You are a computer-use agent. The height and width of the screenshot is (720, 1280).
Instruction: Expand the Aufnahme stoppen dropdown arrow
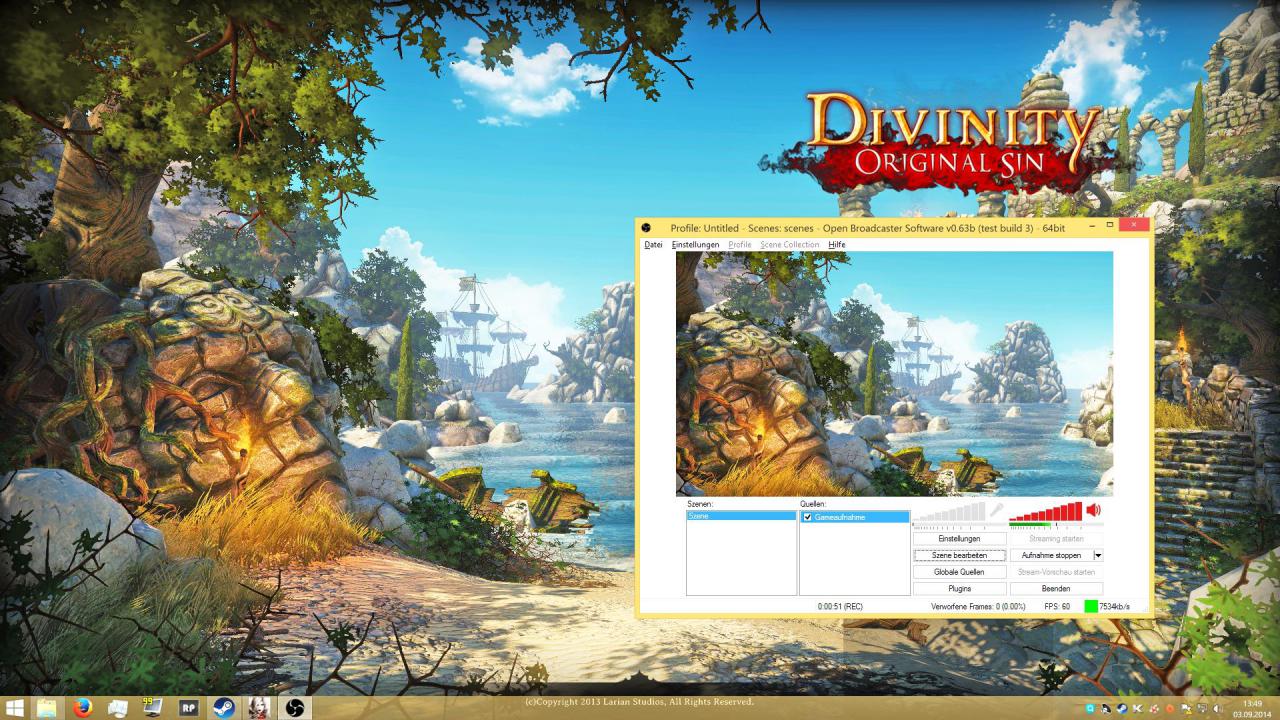1098,555
